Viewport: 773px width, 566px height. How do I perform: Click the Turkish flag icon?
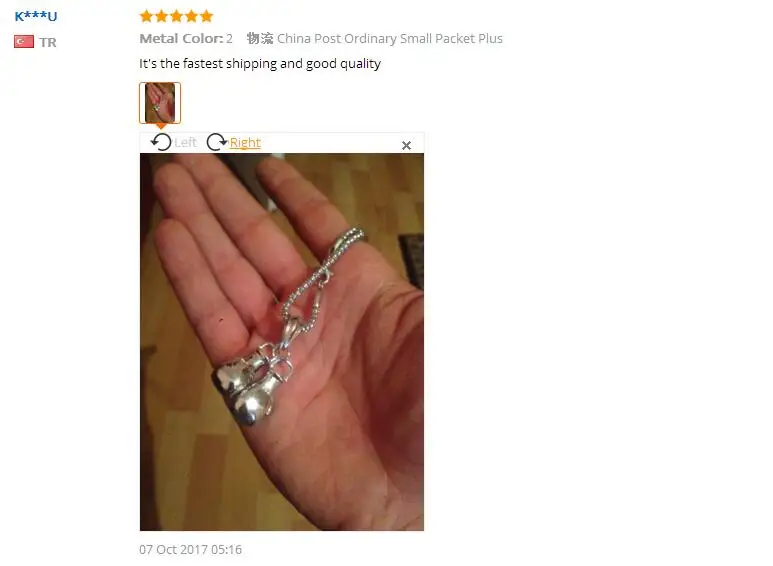click(24, 42)
